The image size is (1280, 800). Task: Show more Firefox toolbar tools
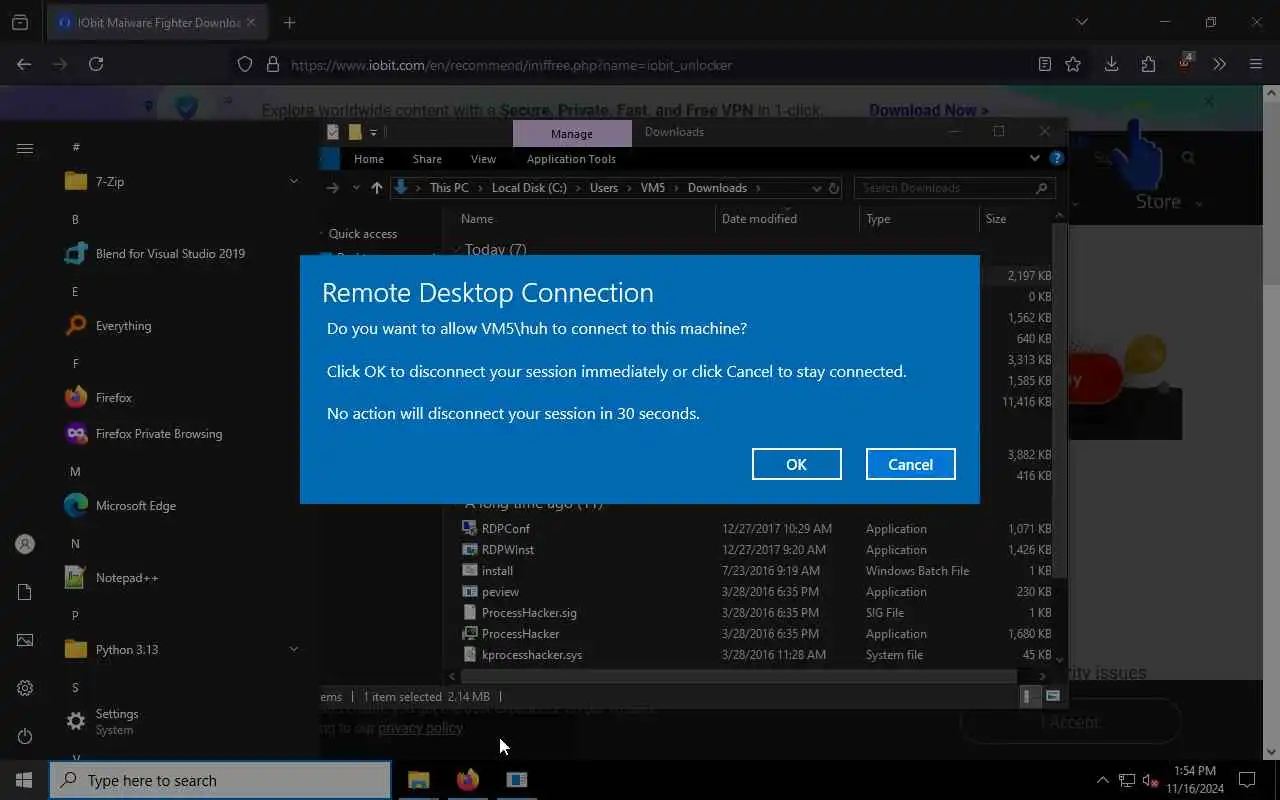tap(1219, 64)
